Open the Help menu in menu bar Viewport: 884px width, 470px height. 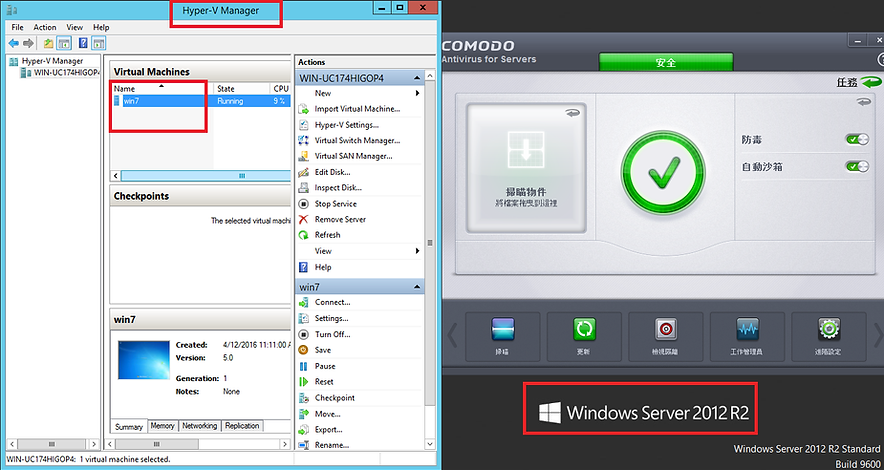(101, 27)
